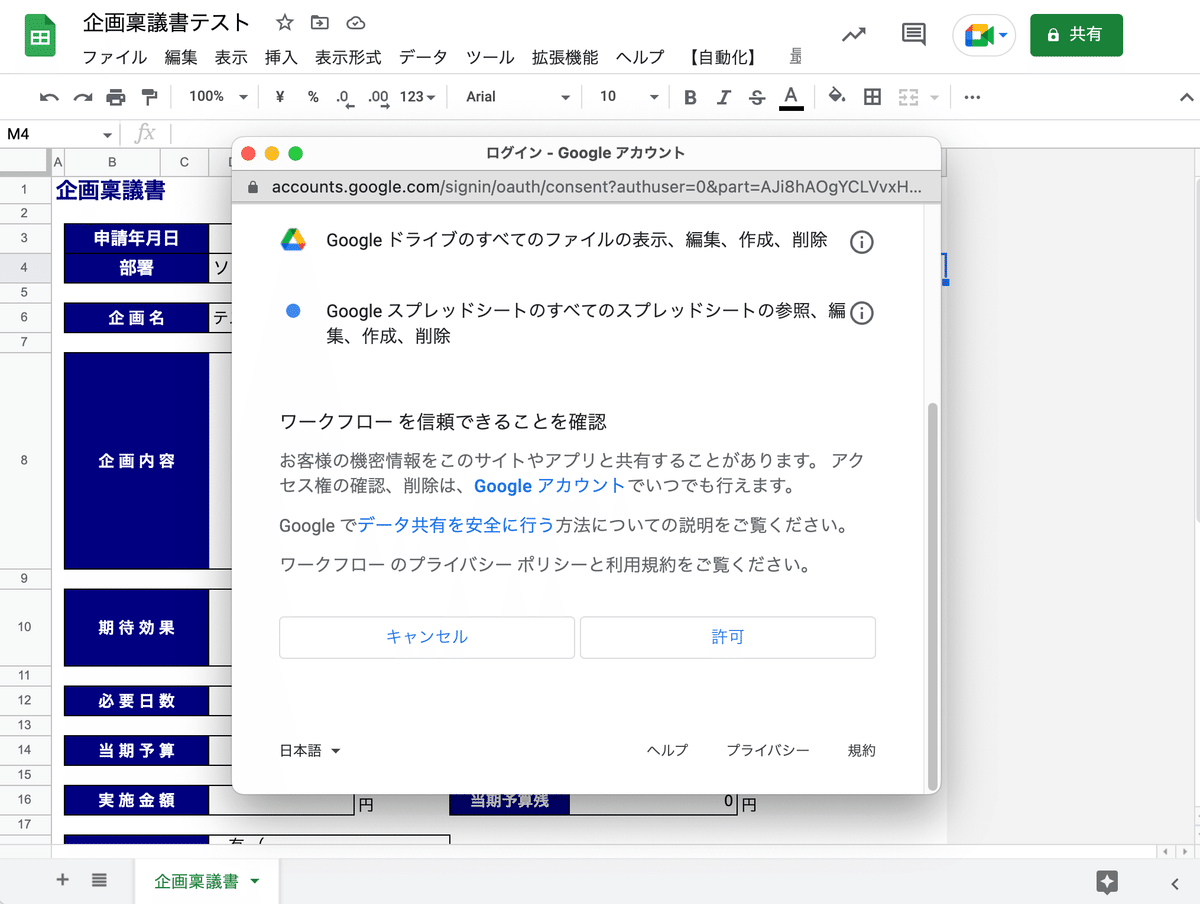The image size is (1200, 904).
Task: Open the 挿入 menu
Action: tap(281, 57)
